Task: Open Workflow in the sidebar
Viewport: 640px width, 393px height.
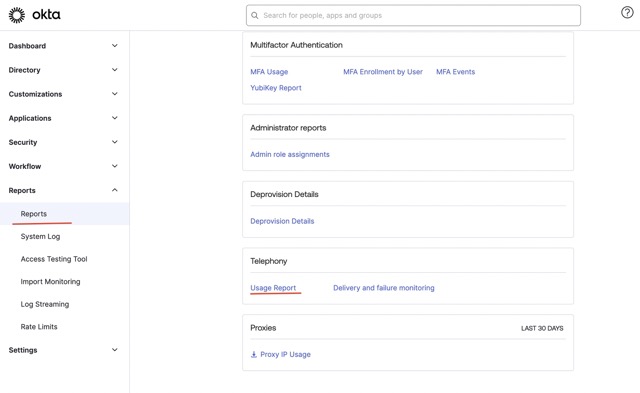Action: tap(24, 166)
